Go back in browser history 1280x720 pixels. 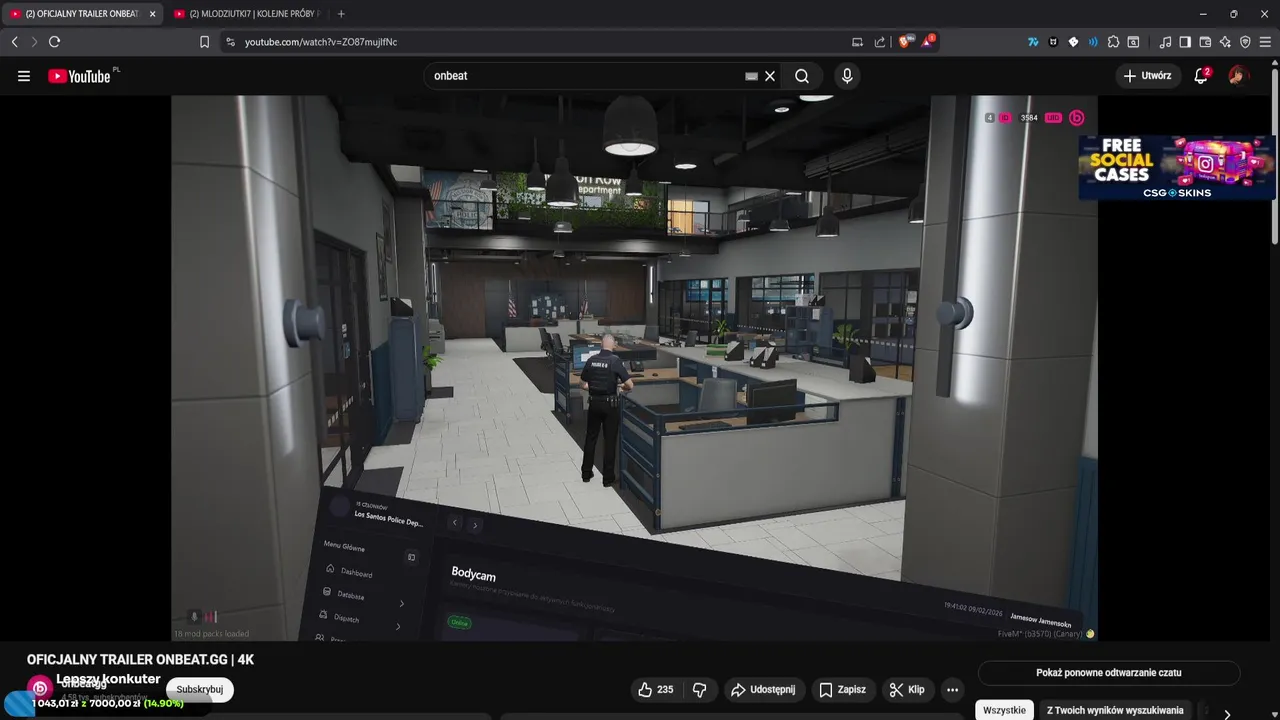(x=14, y=42)
